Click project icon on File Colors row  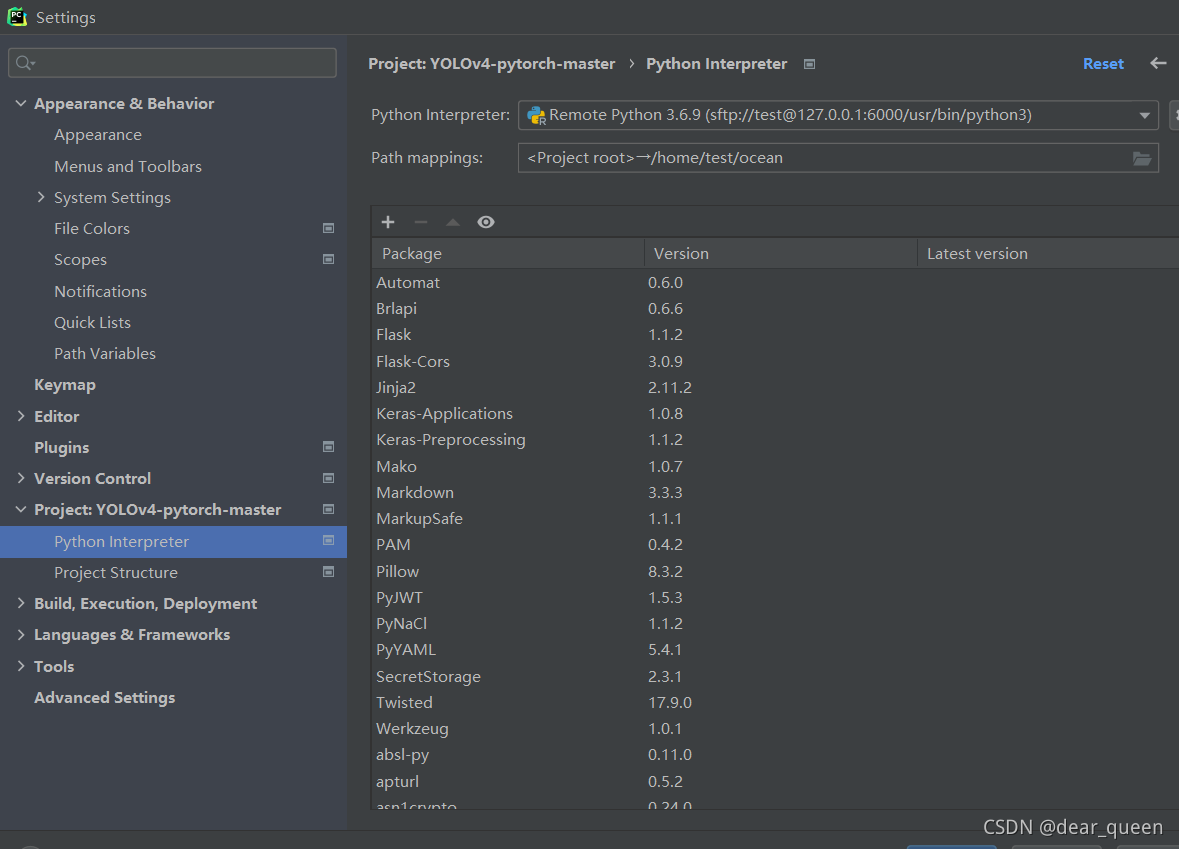tap(329, 228)
